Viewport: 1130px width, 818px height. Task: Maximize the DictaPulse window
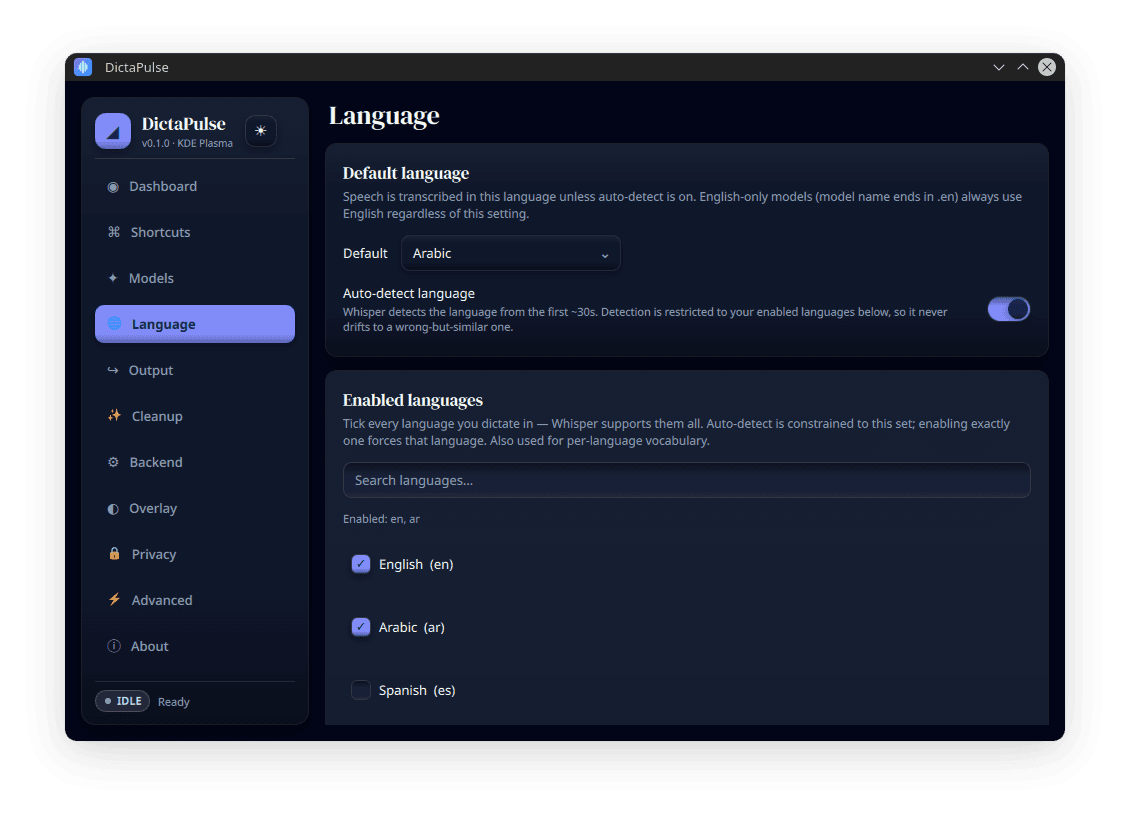[1023, 67]
